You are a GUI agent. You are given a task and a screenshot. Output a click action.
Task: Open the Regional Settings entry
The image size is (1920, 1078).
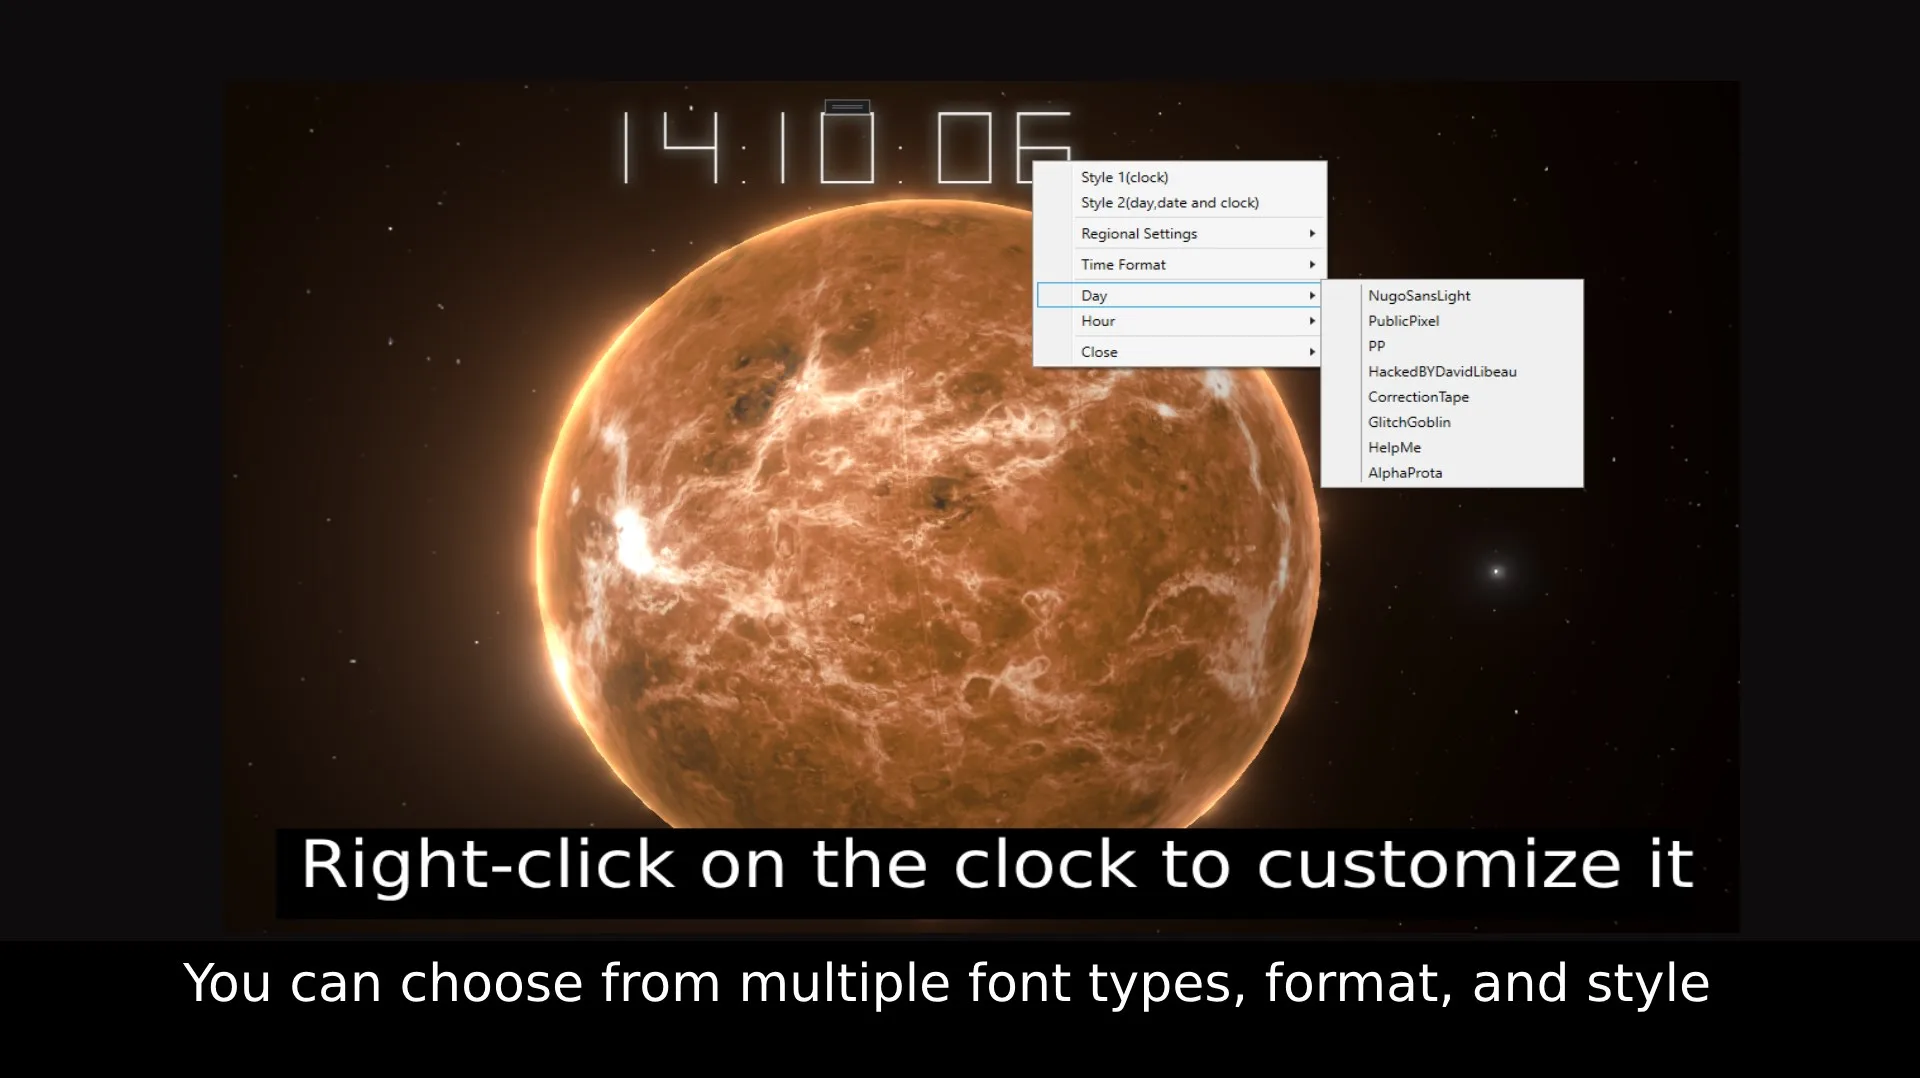pyautogui.click(x=1180, y=233)
